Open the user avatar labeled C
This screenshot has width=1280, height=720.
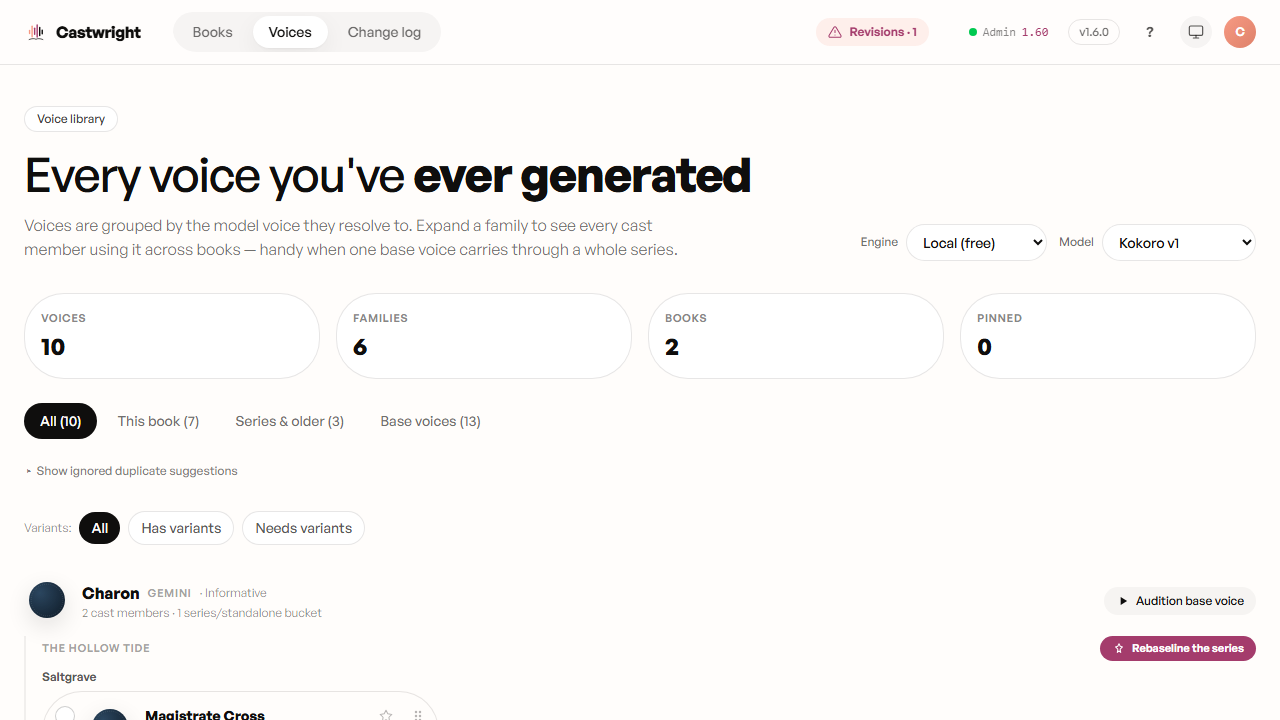(x=1240, y=32)
